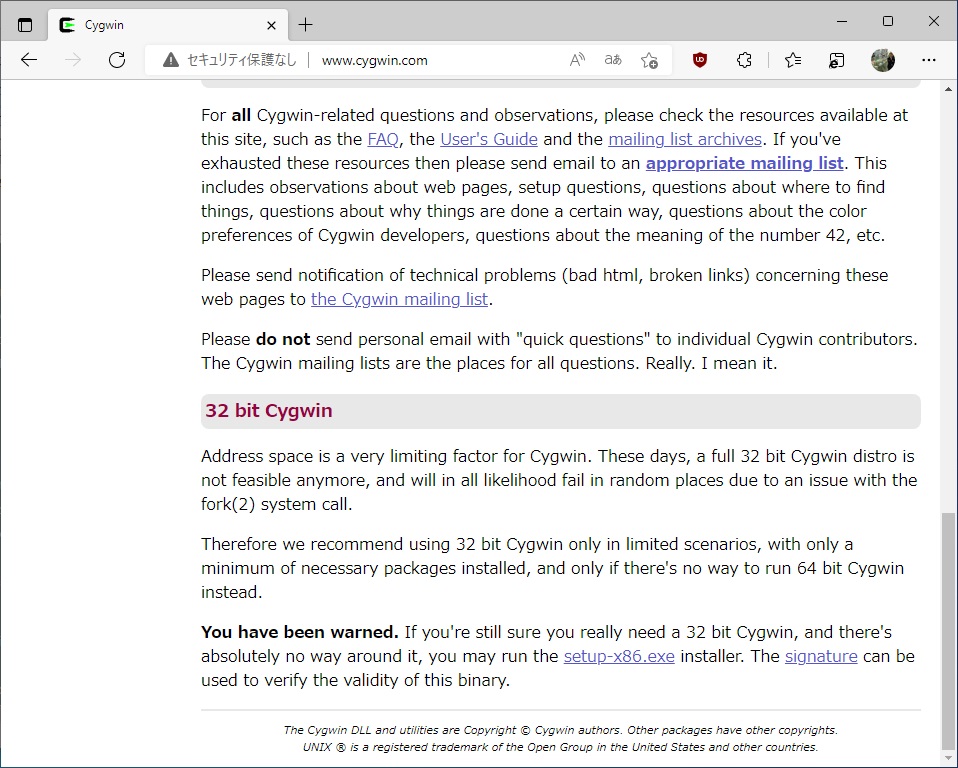Screen dimensions: 958x768
Task: Open the user profile avatar
Action: (x=882, y=60)
